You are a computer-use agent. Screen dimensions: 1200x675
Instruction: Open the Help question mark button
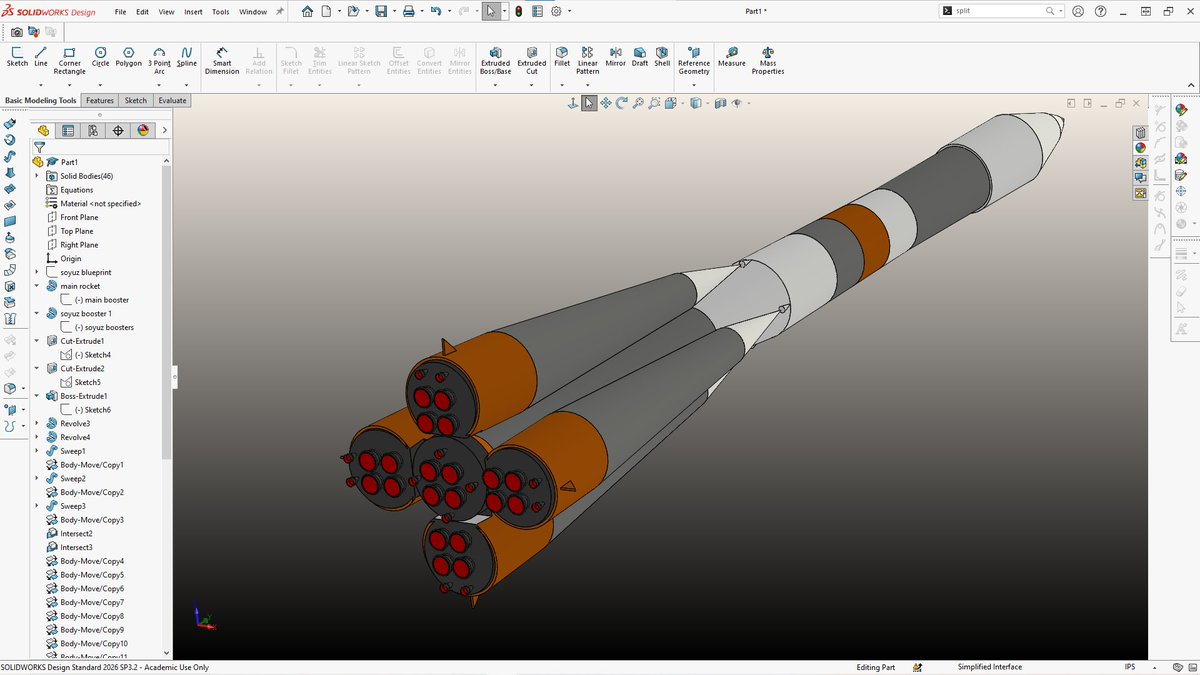(1101, 12)
